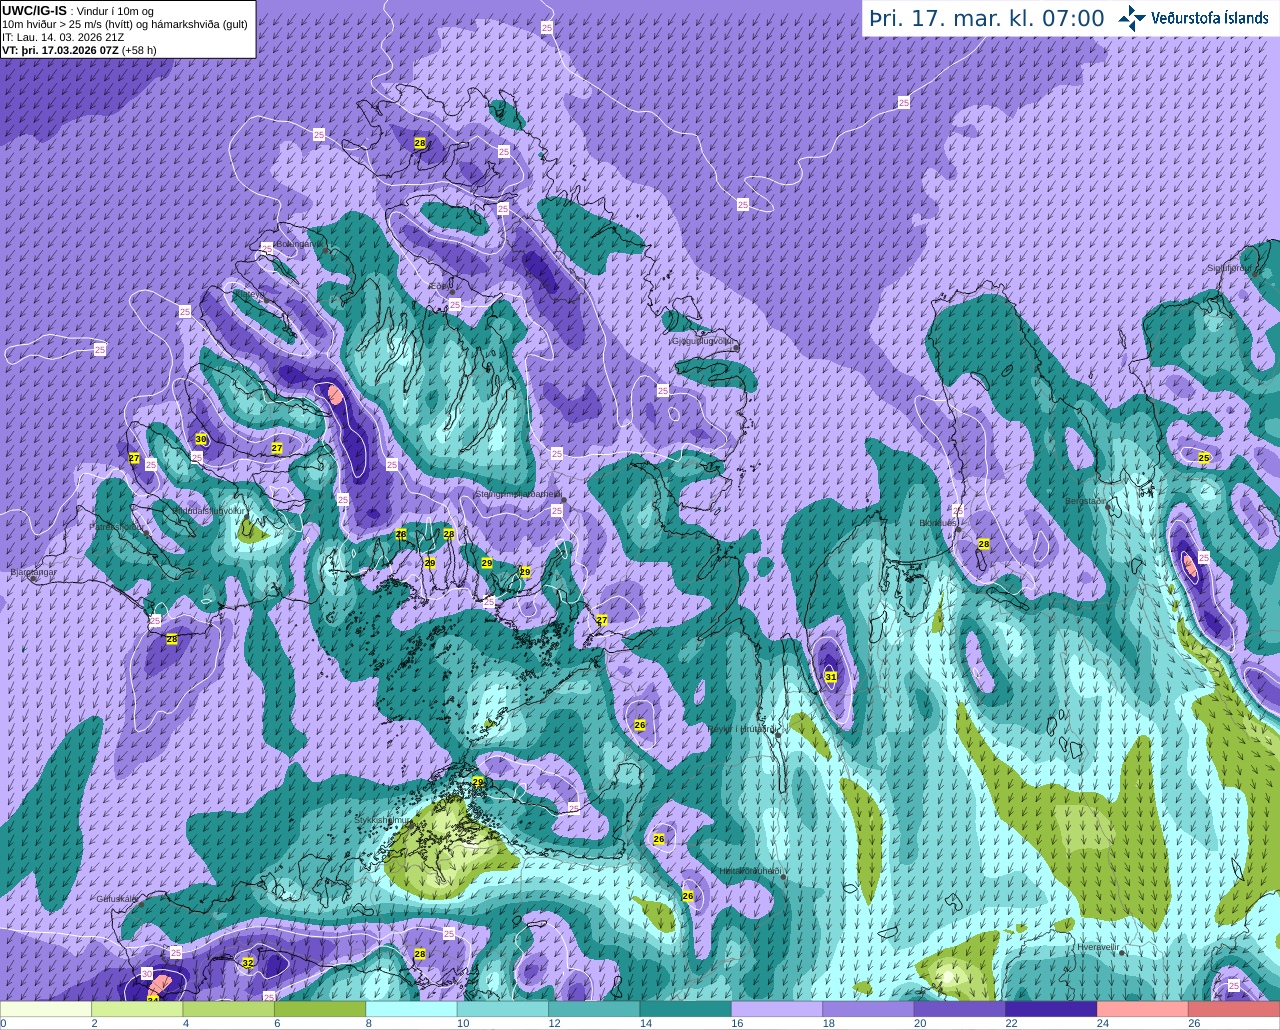Click the 0–2 m/s pale yellow legend swatch
This screenshot has width=1280, height=1030.
pos(46,1009)
